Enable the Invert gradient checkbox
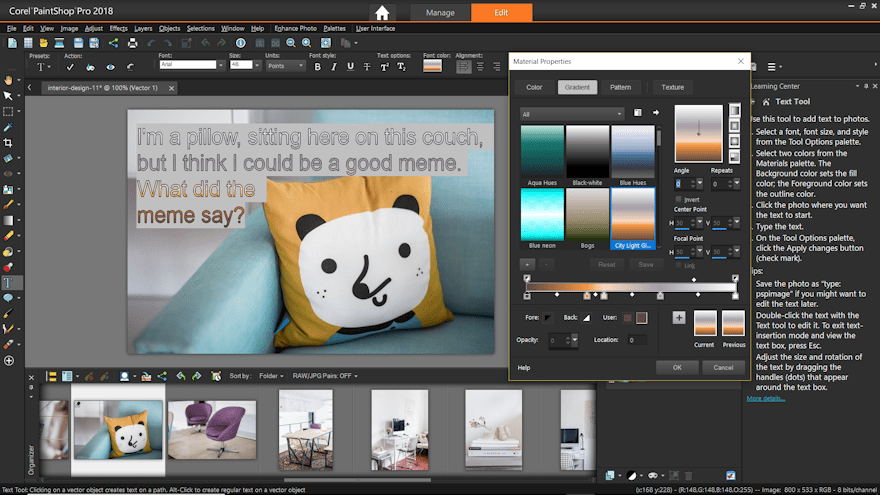Screen dimensions: 880x495 679,199
